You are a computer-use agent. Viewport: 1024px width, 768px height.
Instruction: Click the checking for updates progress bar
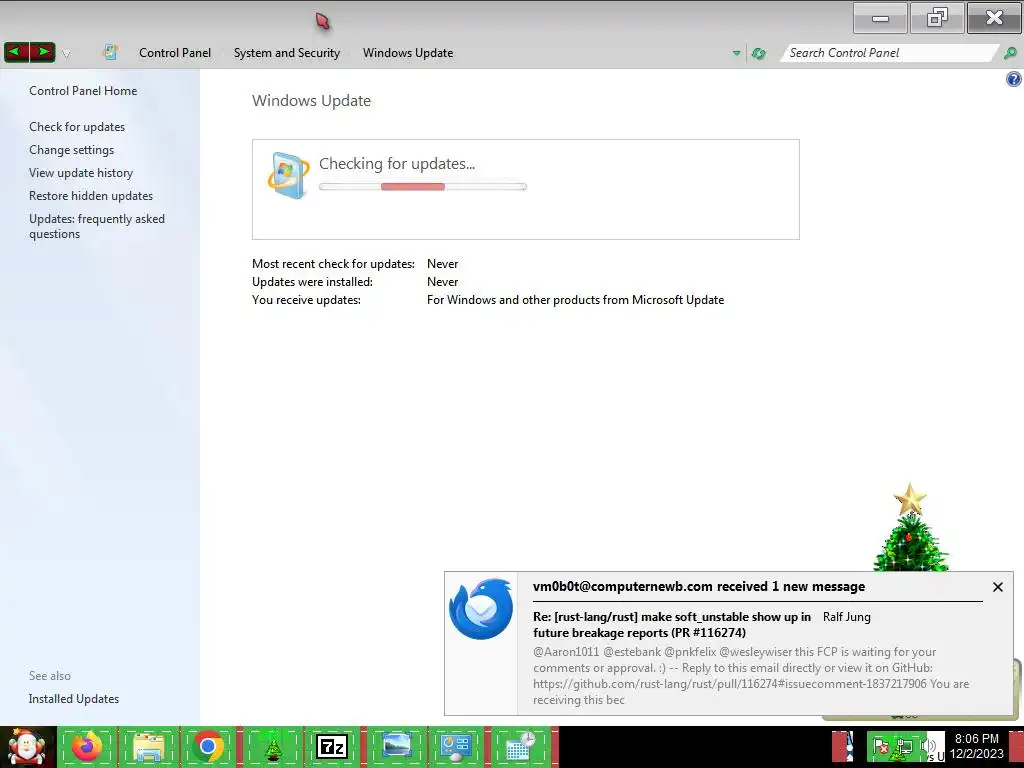[x=423, y=187]
